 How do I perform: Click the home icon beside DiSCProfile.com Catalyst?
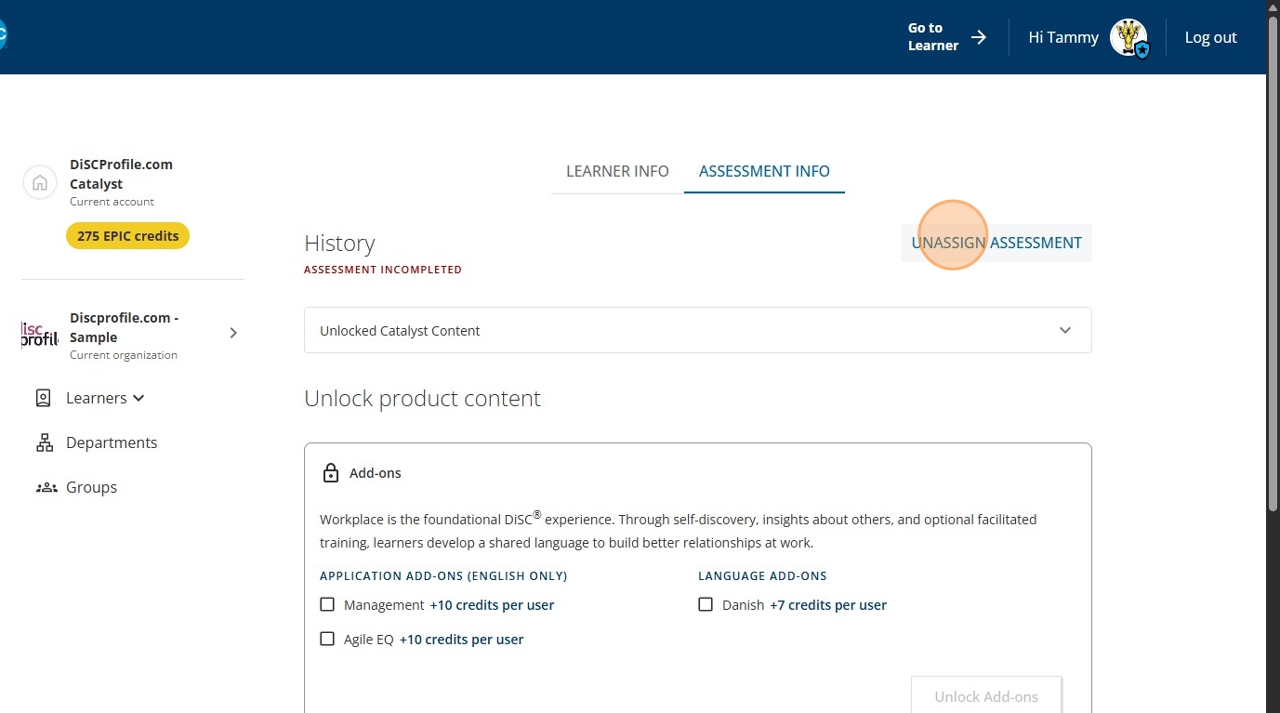[40, 183]
